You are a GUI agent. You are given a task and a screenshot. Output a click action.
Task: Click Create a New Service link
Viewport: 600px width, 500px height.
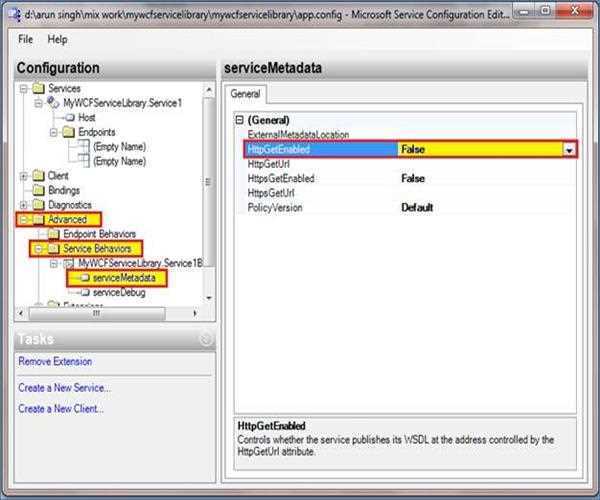click(x=65, y=387)
